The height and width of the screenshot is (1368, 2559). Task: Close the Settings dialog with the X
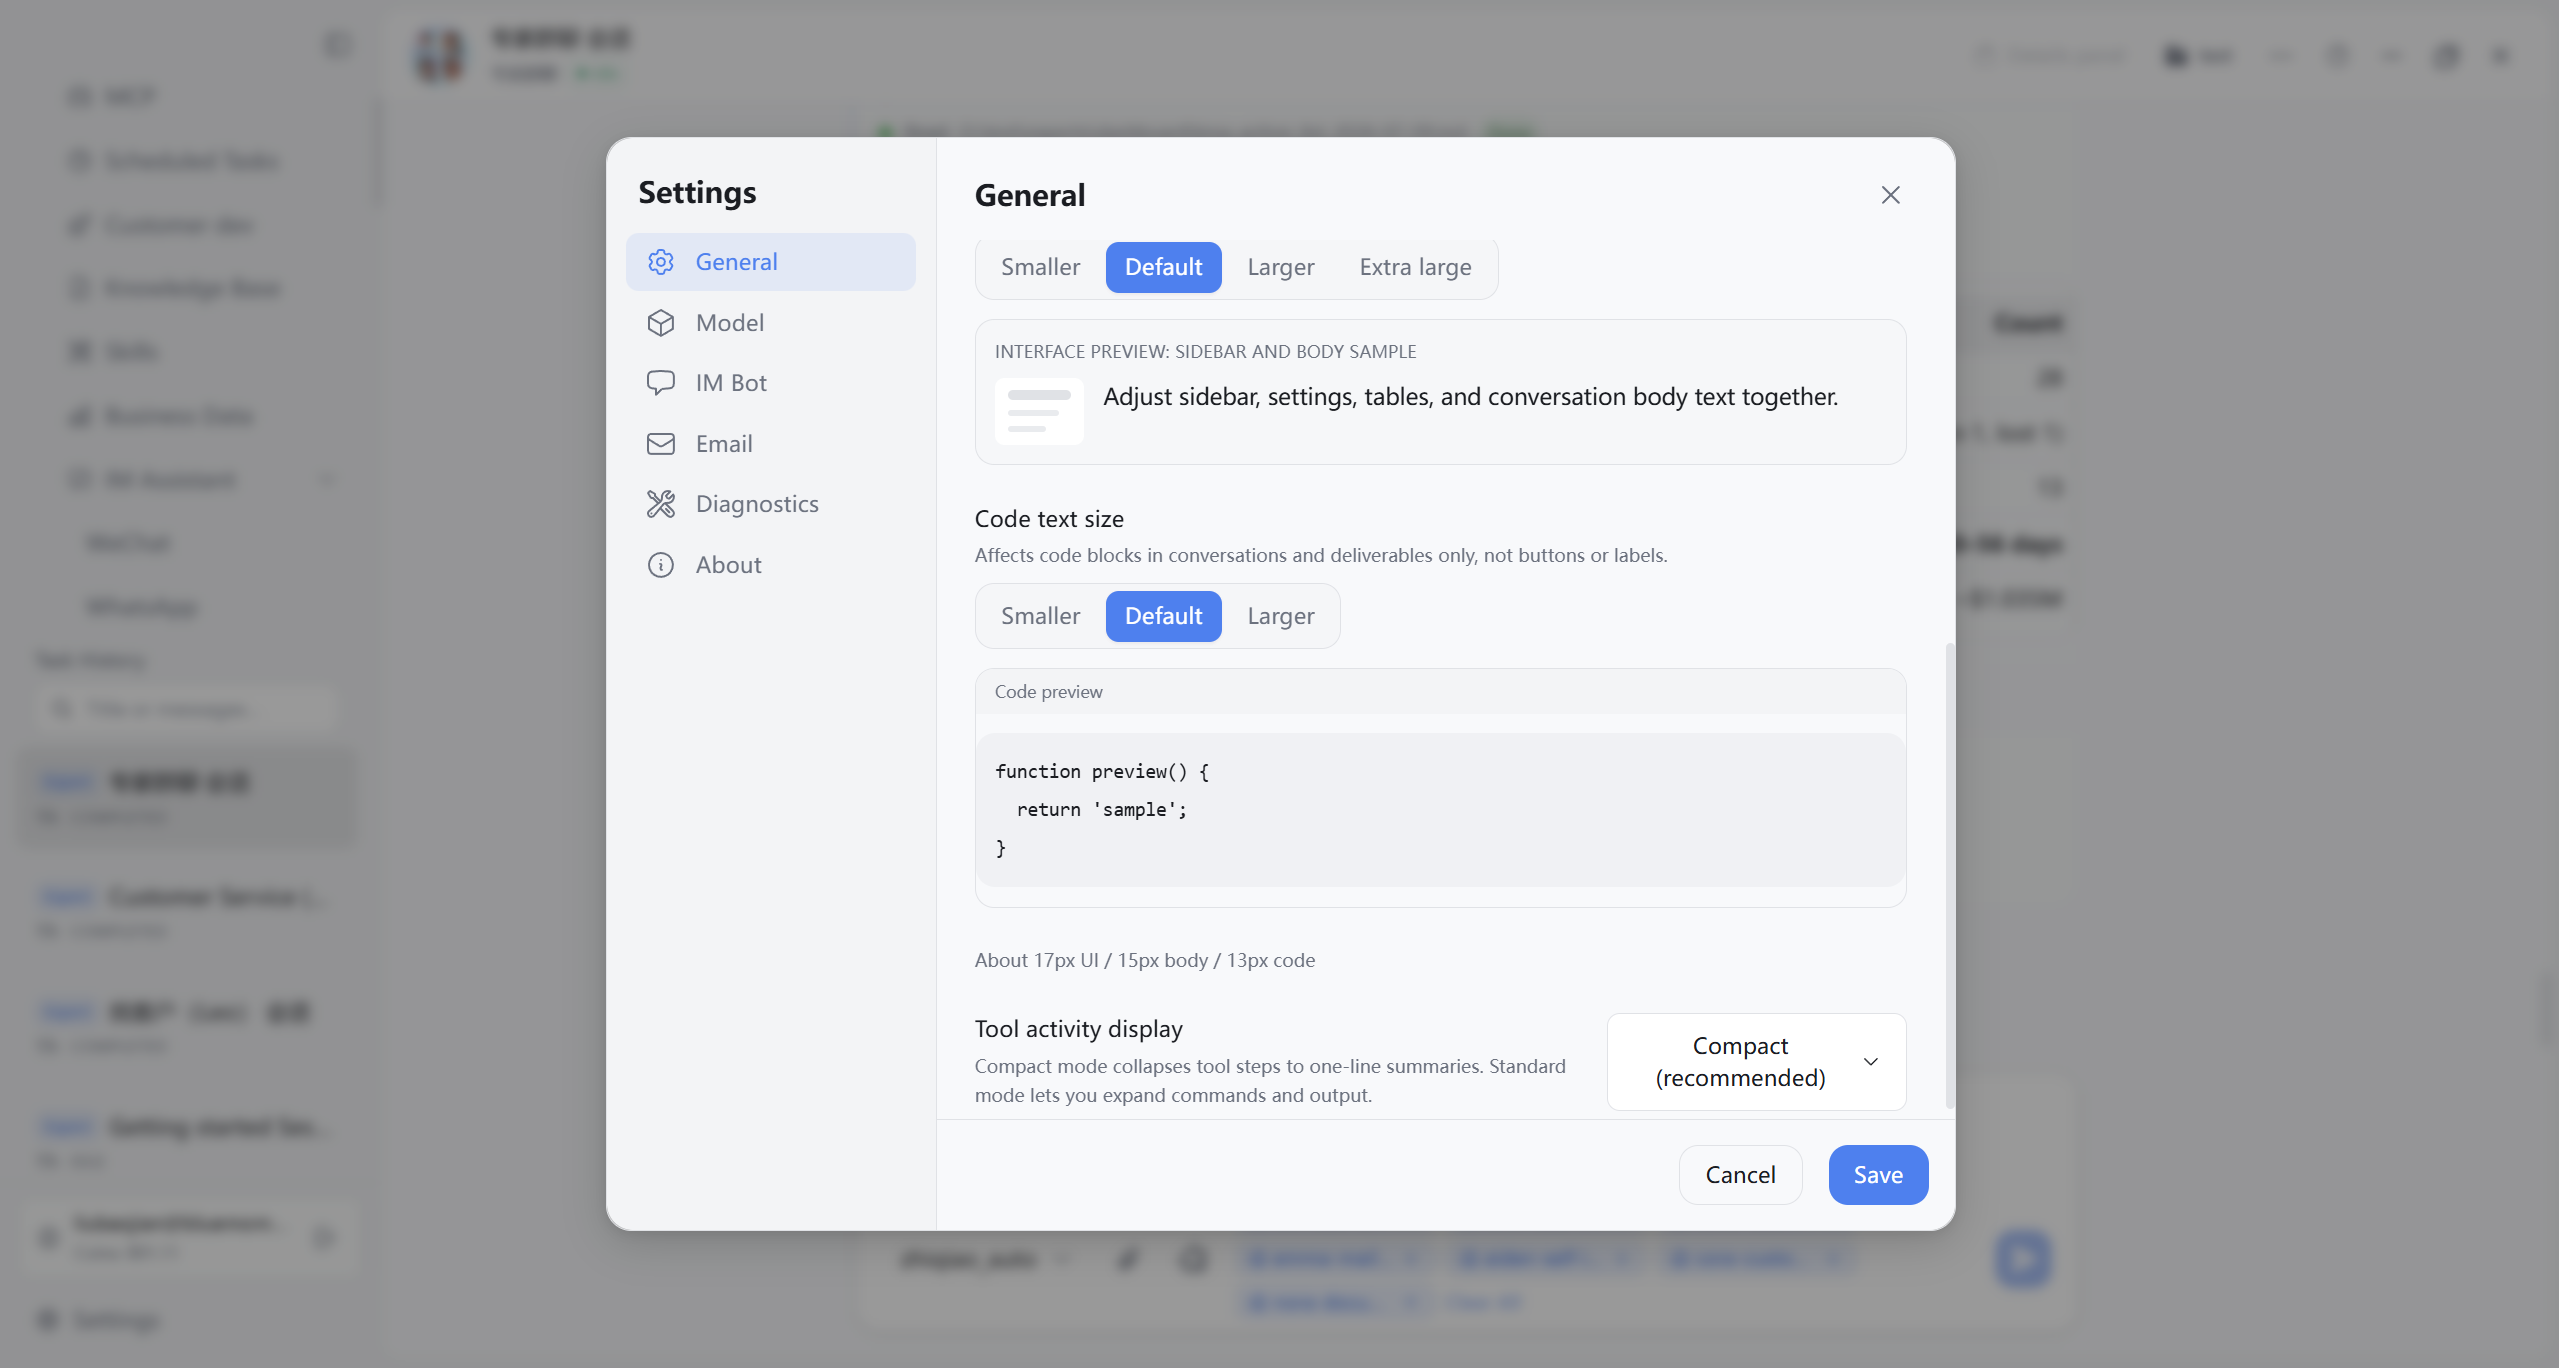[x=1890, y=195]
